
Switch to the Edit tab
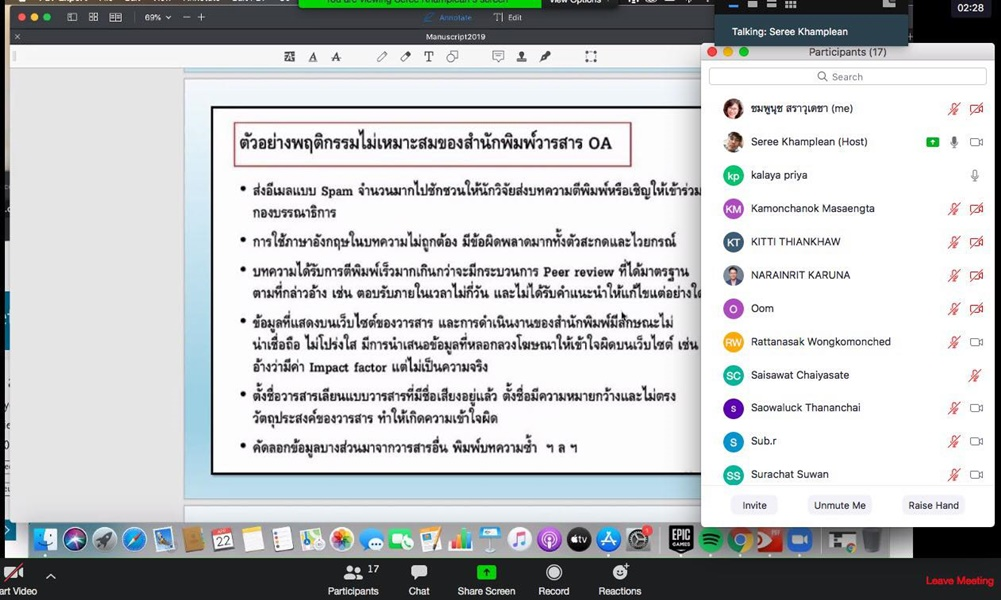(509, 17)
